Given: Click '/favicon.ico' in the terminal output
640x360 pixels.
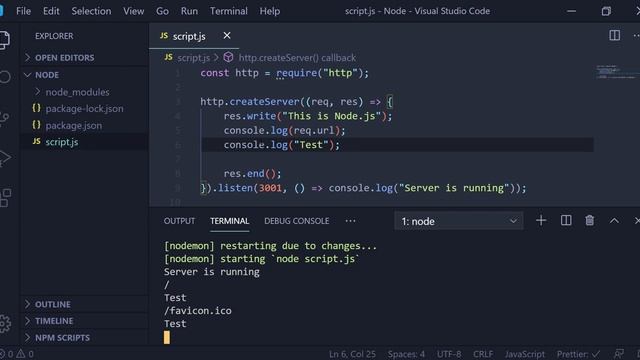Looking at the screenshot, I should (x=198, y=311).
